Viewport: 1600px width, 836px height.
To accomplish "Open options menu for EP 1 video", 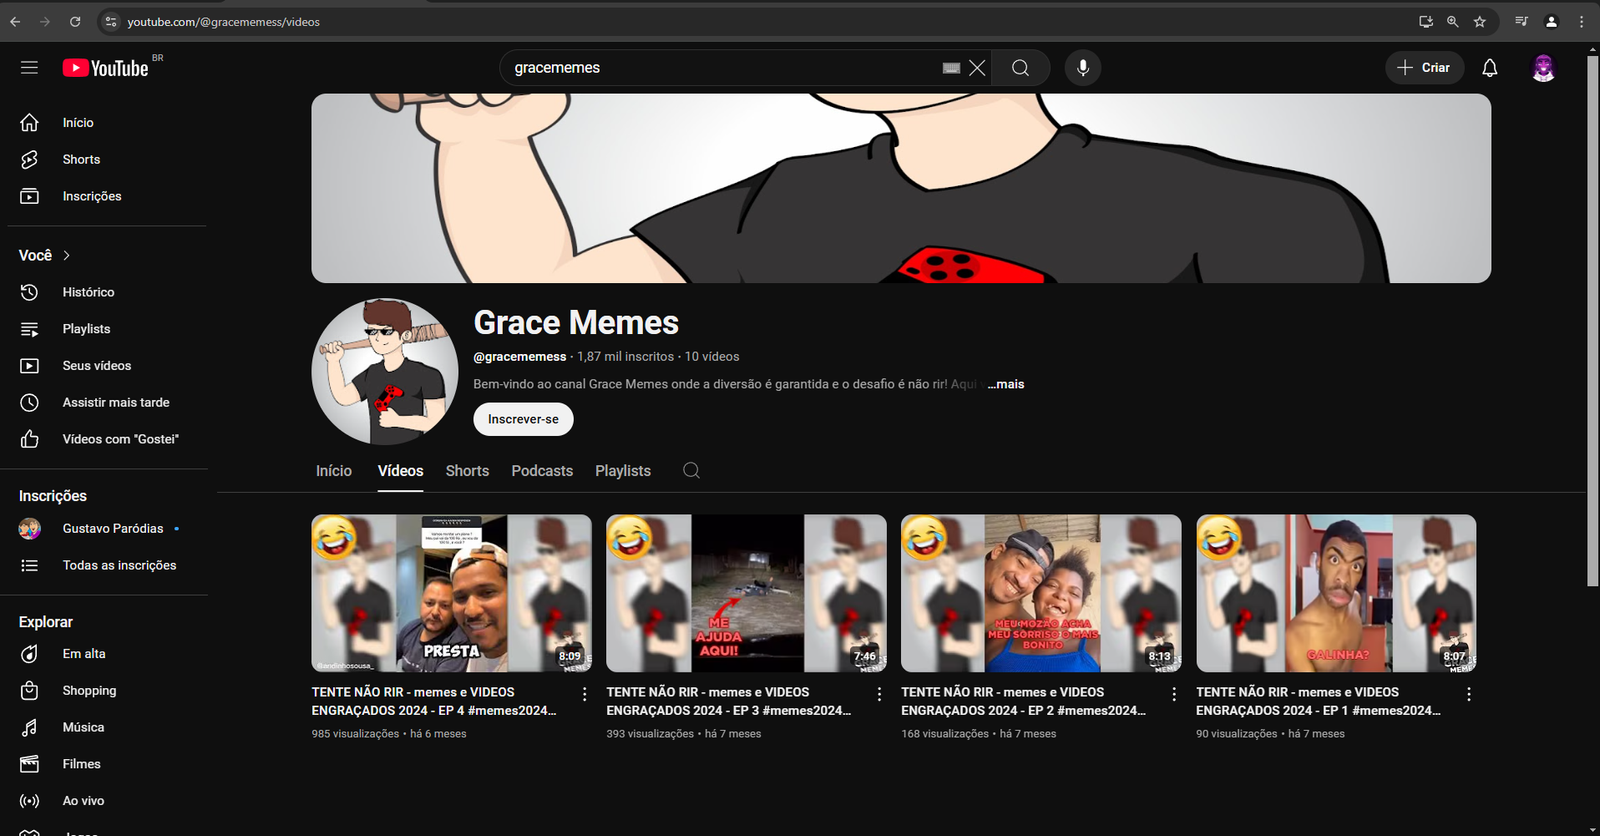I will tap(1469, 694).
